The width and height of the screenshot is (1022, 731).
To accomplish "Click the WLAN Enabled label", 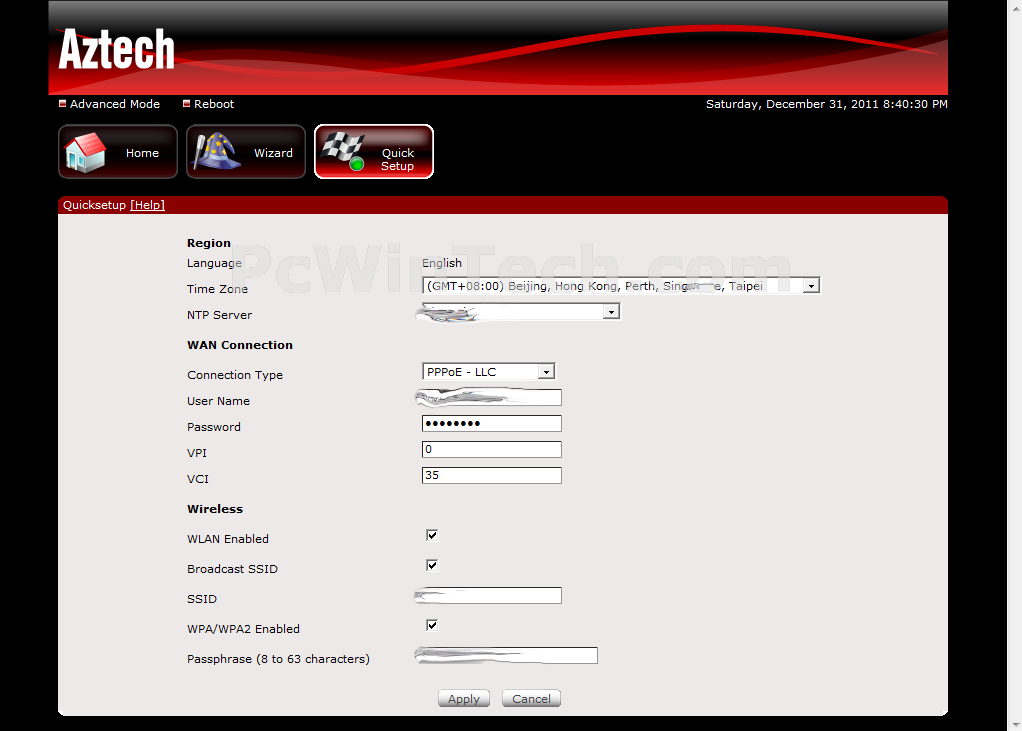I will tap(227, 539).
